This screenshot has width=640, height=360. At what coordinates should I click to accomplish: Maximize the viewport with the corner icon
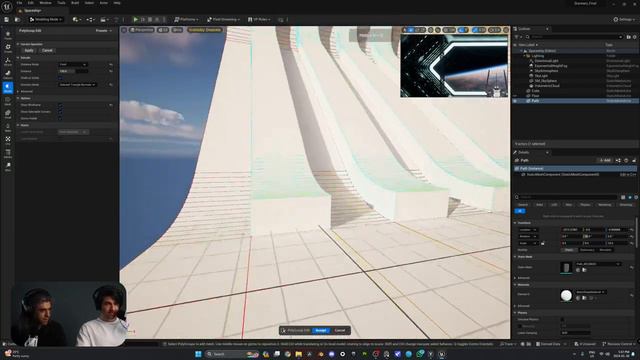506,30
